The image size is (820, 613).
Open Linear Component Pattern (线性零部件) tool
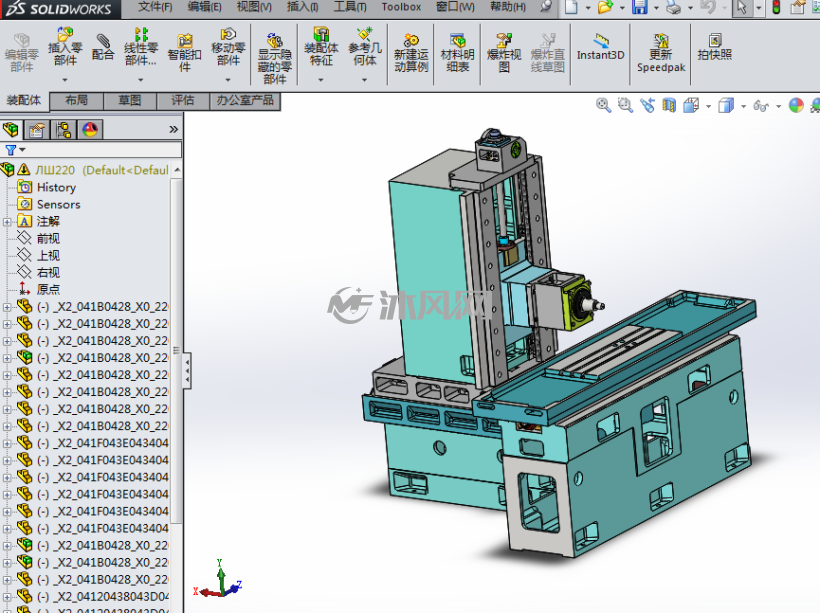(140, 47)
